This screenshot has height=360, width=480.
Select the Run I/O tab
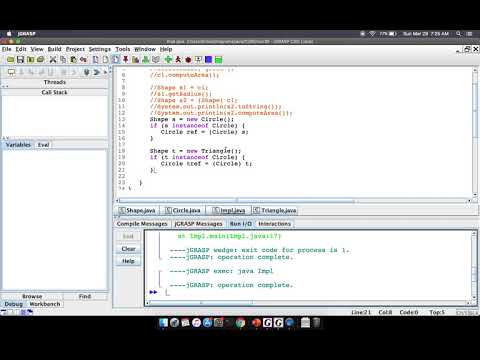241,224
